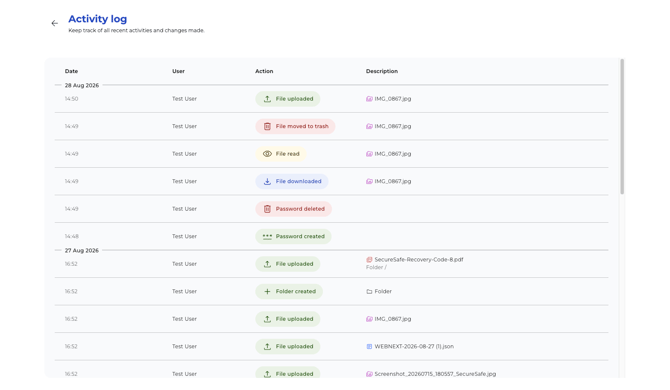The height and width of the screenshot is (390, 670).
Task: Click image icon in the File downloaded row
Action: (x=369, y=182)
